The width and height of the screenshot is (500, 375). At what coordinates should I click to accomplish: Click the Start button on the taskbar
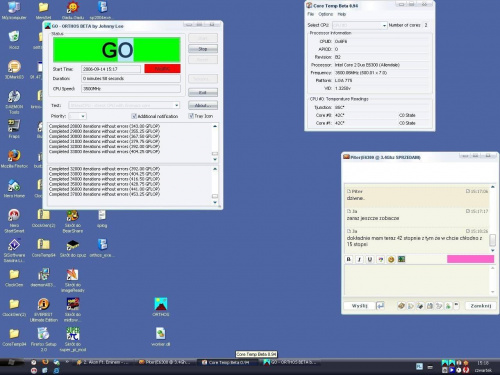[x=12, y=362]
